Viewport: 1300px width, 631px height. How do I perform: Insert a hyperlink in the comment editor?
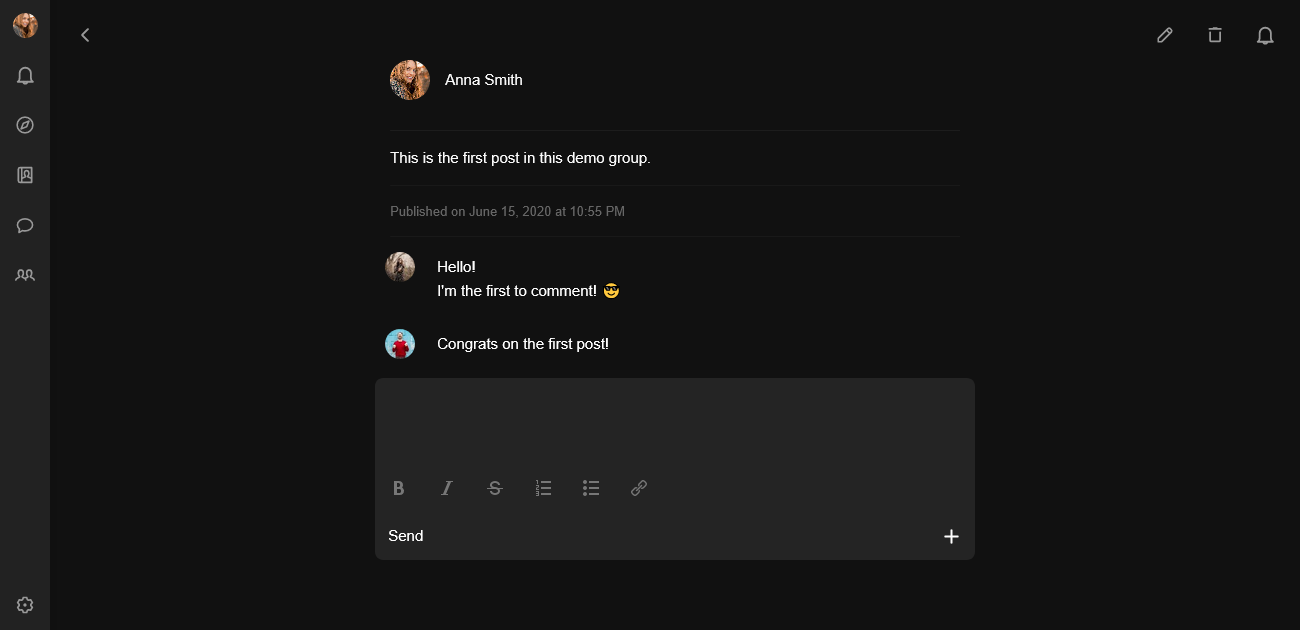tap(639, 488)
